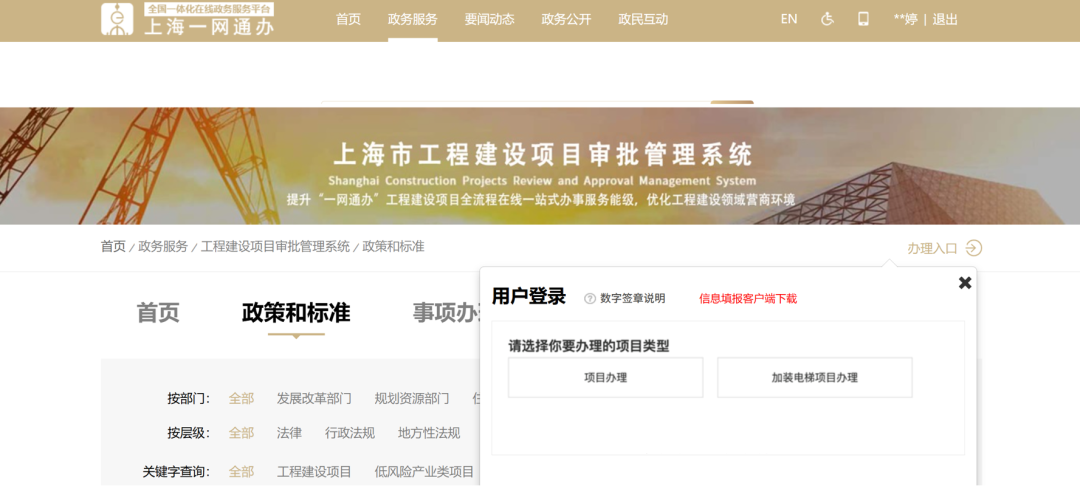Image resolution: width=1080 pixels, height=489 pixels.
Task: Click 工程建设项目审批管理系统 breadcrumb link
Action: point(275,246)
